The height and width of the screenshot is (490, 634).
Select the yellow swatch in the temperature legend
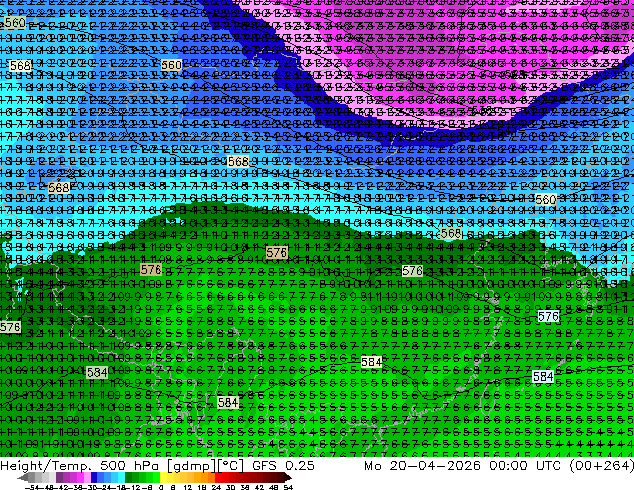tap(163, 477)
